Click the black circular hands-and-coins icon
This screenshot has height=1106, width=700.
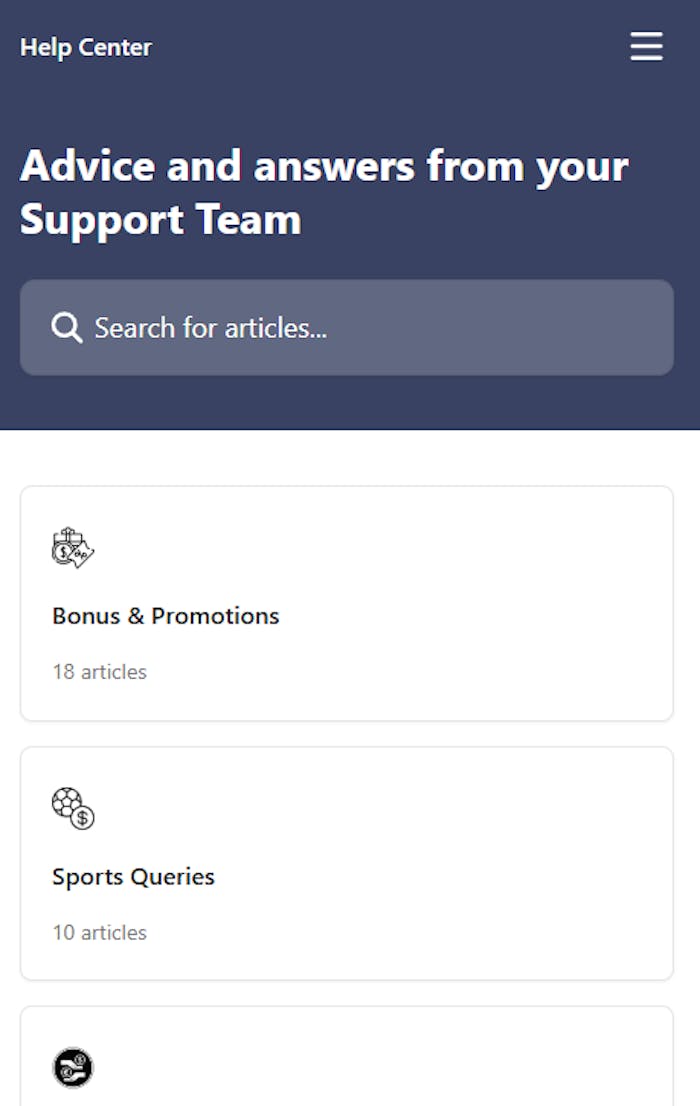73,1068
